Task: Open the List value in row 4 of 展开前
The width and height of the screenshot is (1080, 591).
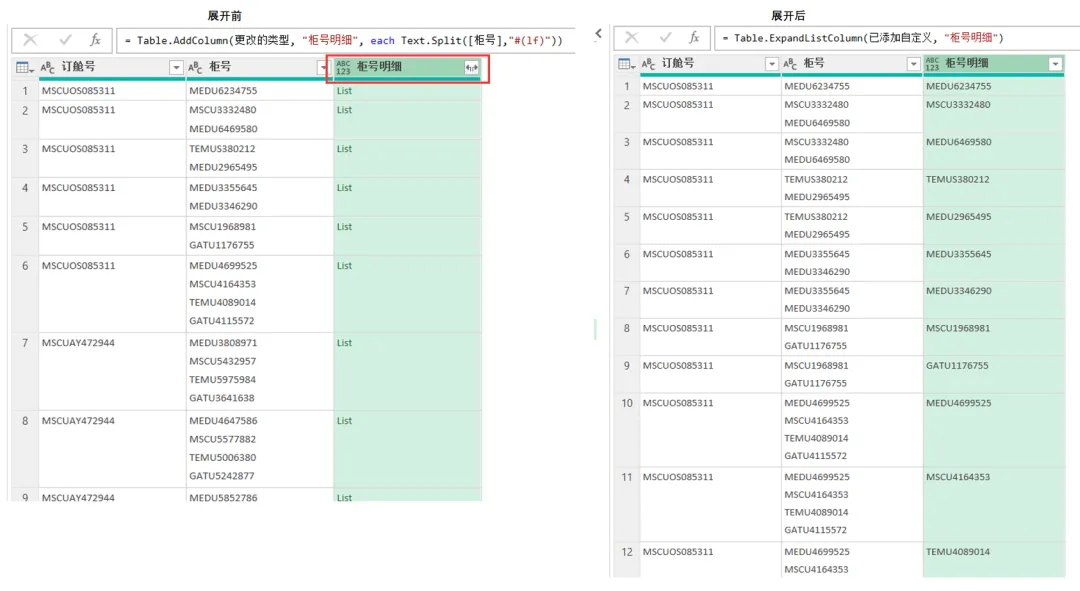Action: (344, 188)
